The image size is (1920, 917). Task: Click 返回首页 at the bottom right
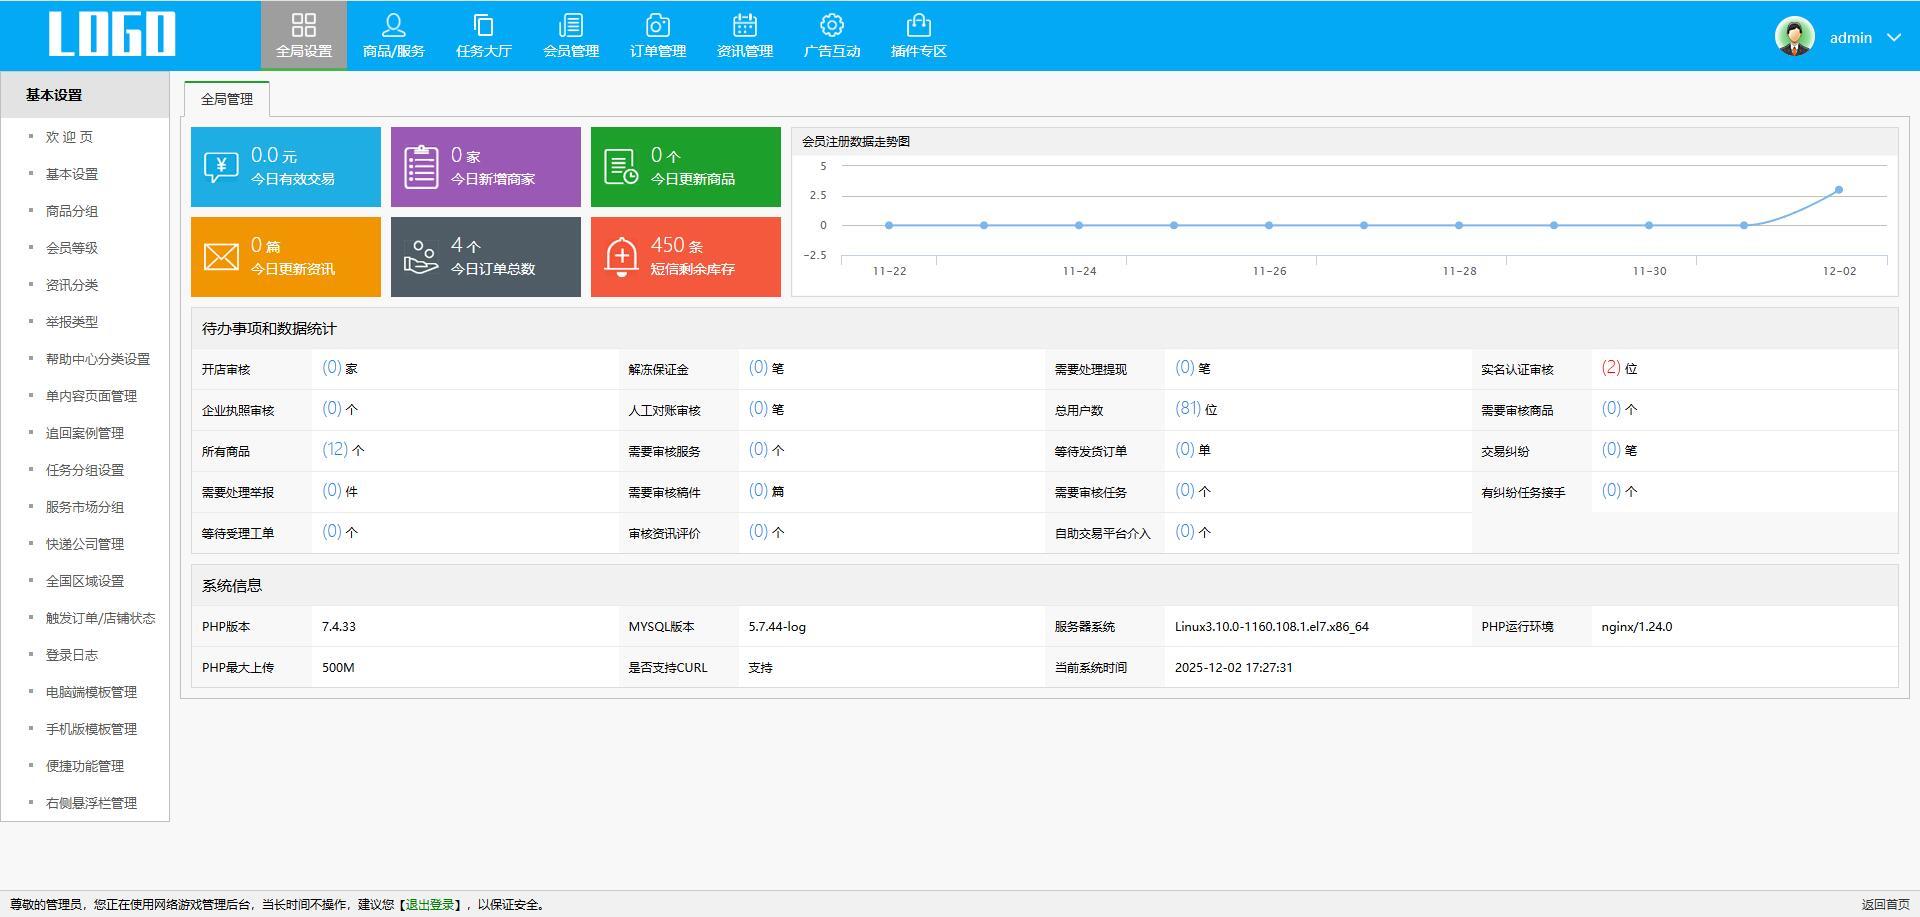pos(1885,905)
